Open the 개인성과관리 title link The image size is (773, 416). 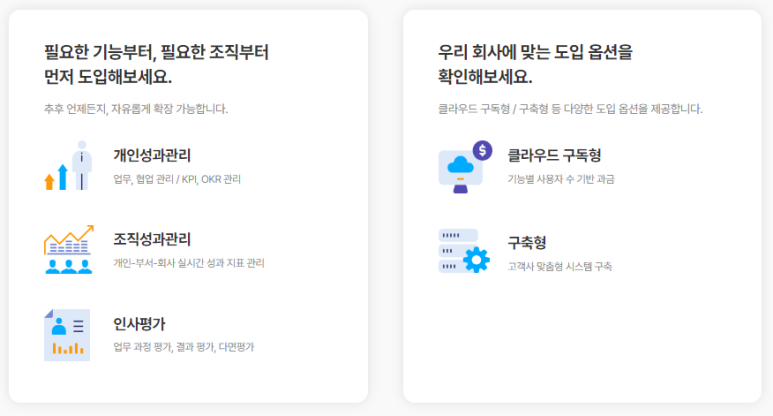152,155
